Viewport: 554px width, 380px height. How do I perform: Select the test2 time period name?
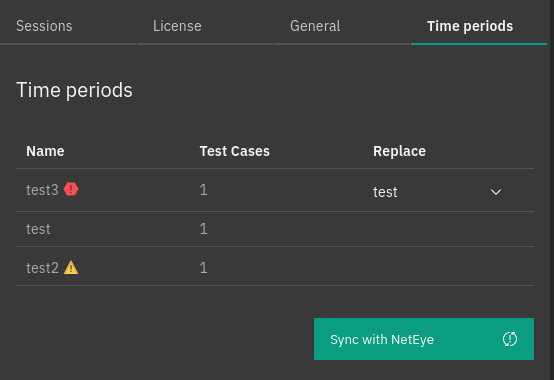point(42,268)
